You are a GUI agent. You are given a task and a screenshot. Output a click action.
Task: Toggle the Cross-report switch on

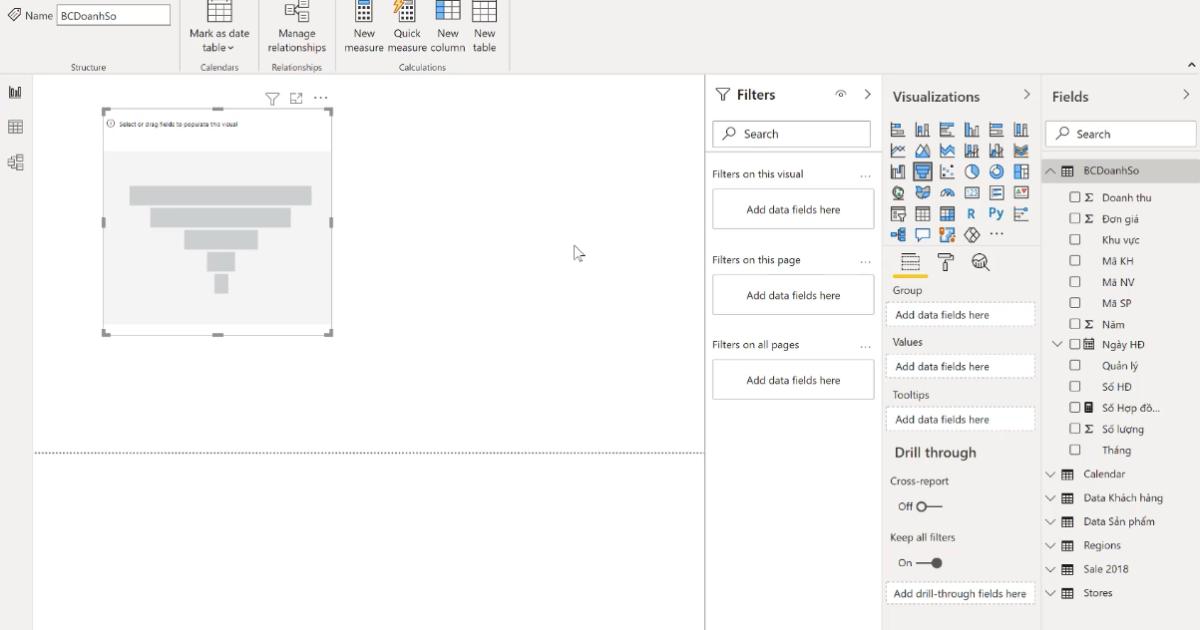coord(928,506)
